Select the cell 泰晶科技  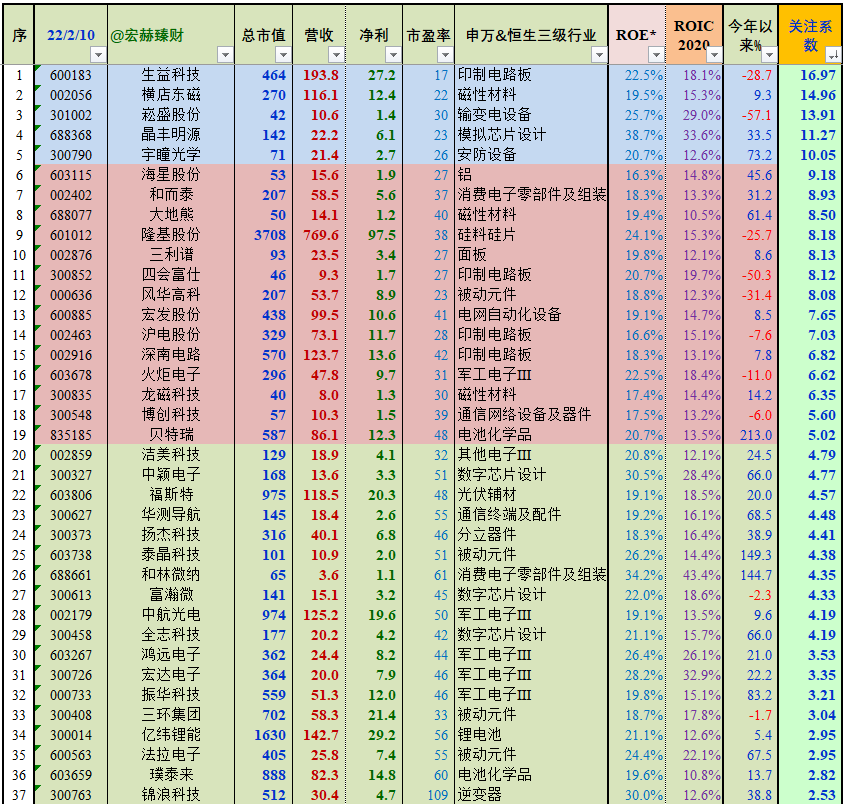171,555
